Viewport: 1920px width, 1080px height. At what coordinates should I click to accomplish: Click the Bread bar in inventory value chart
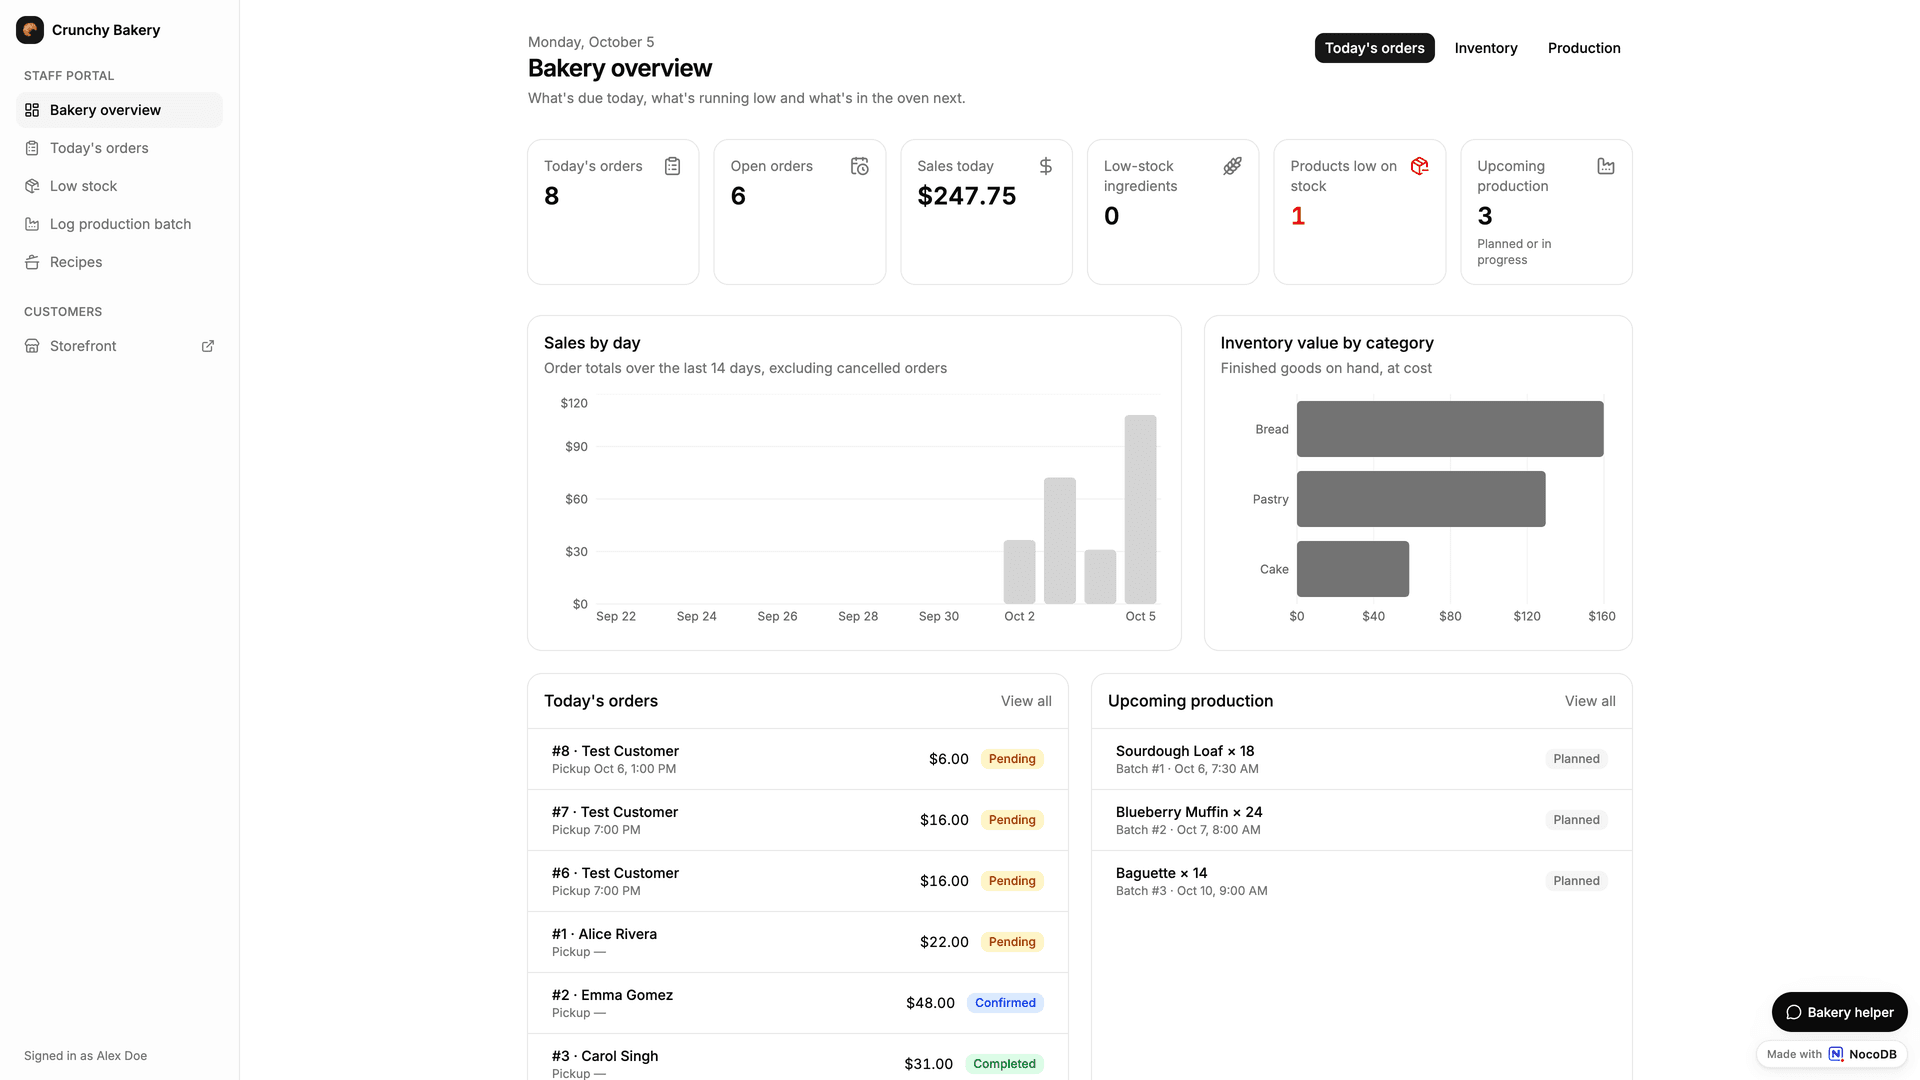pyautogui.click(x=1450, y=429)
